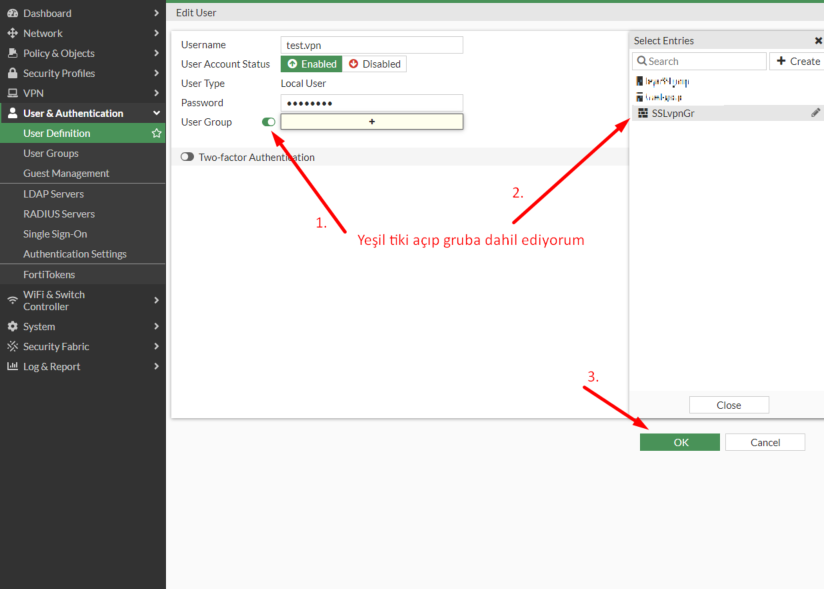Click the Create button in Select Entries

(796, 61)
